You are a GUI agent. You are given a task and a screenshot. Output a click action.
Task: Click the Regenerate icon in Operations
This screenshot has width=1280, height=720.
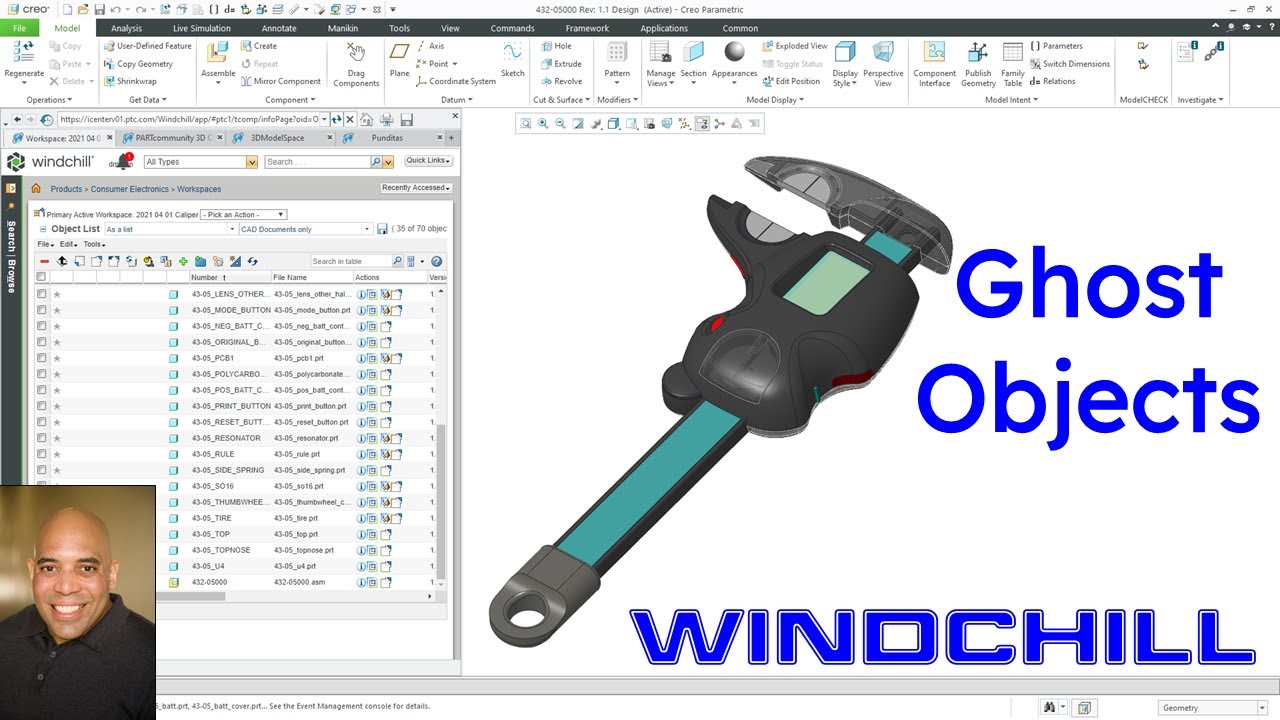click(23, 53)
